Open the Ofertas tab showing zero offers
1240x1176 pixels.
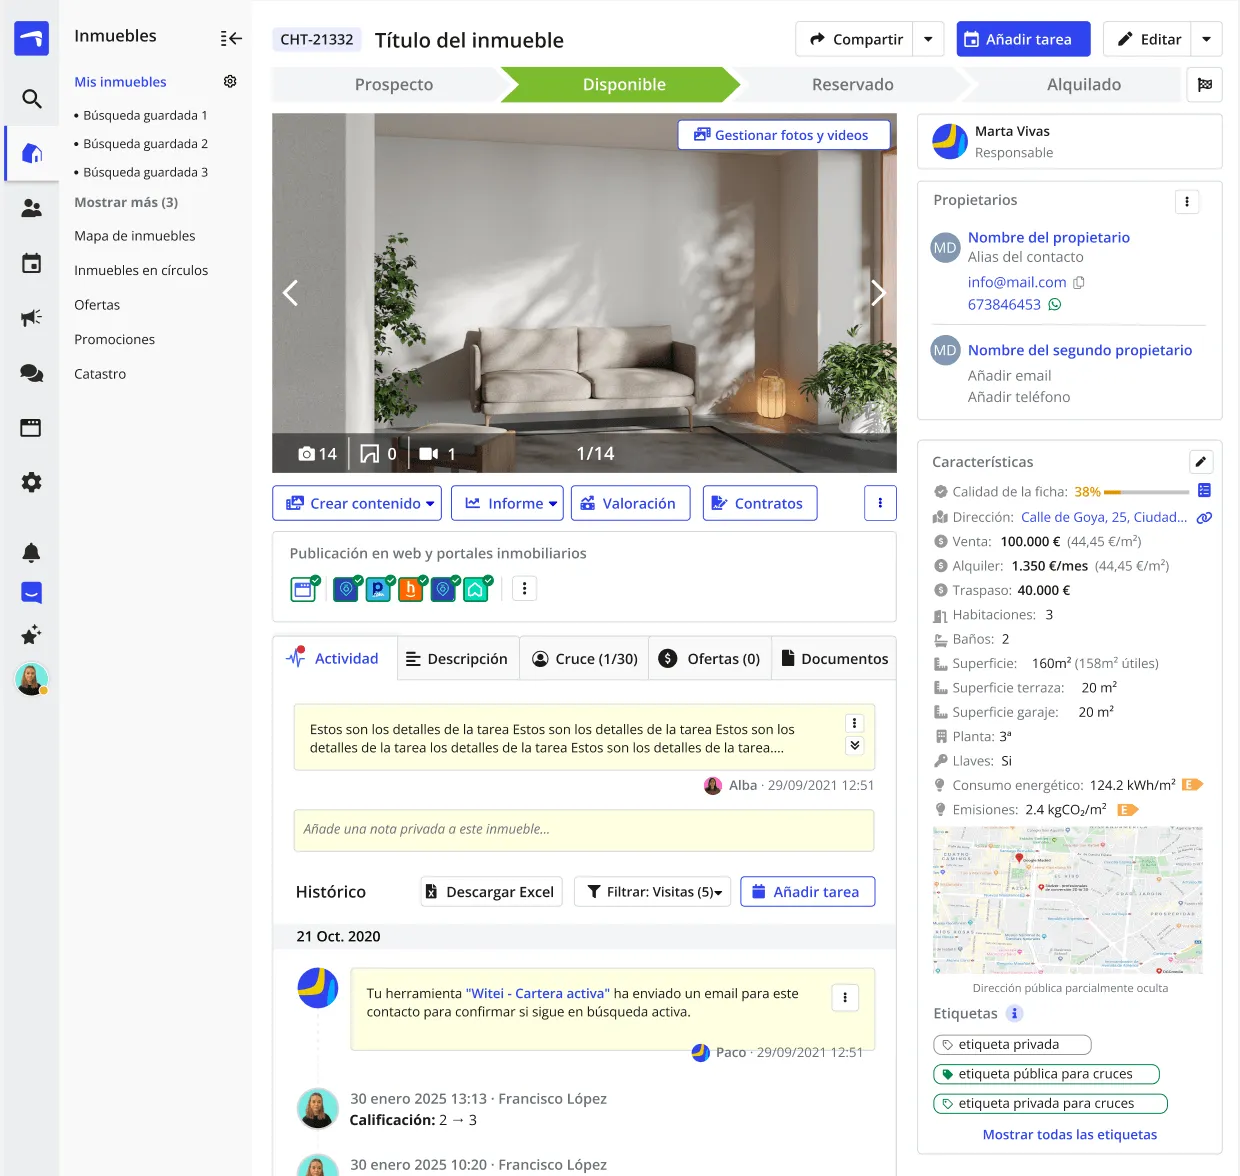coord(710,658)
